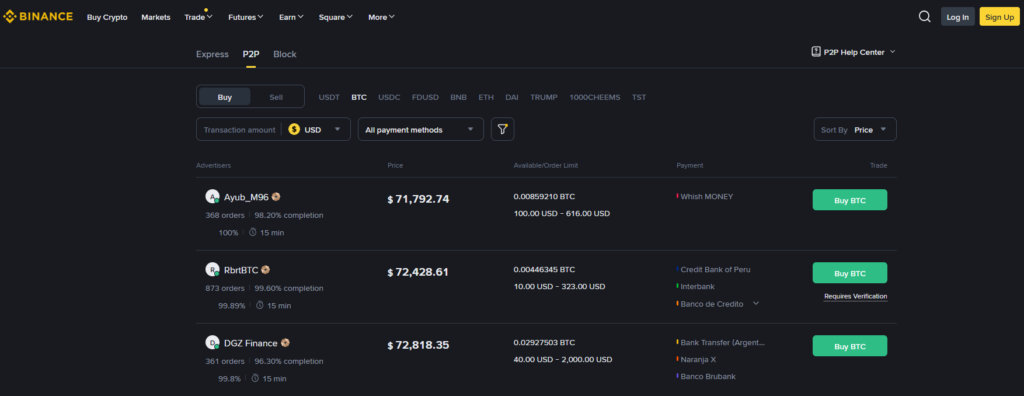This screenshot has height=396, width=1024.
Task: Open the Sort By Price dropdown
Action: tap(855, 129)
